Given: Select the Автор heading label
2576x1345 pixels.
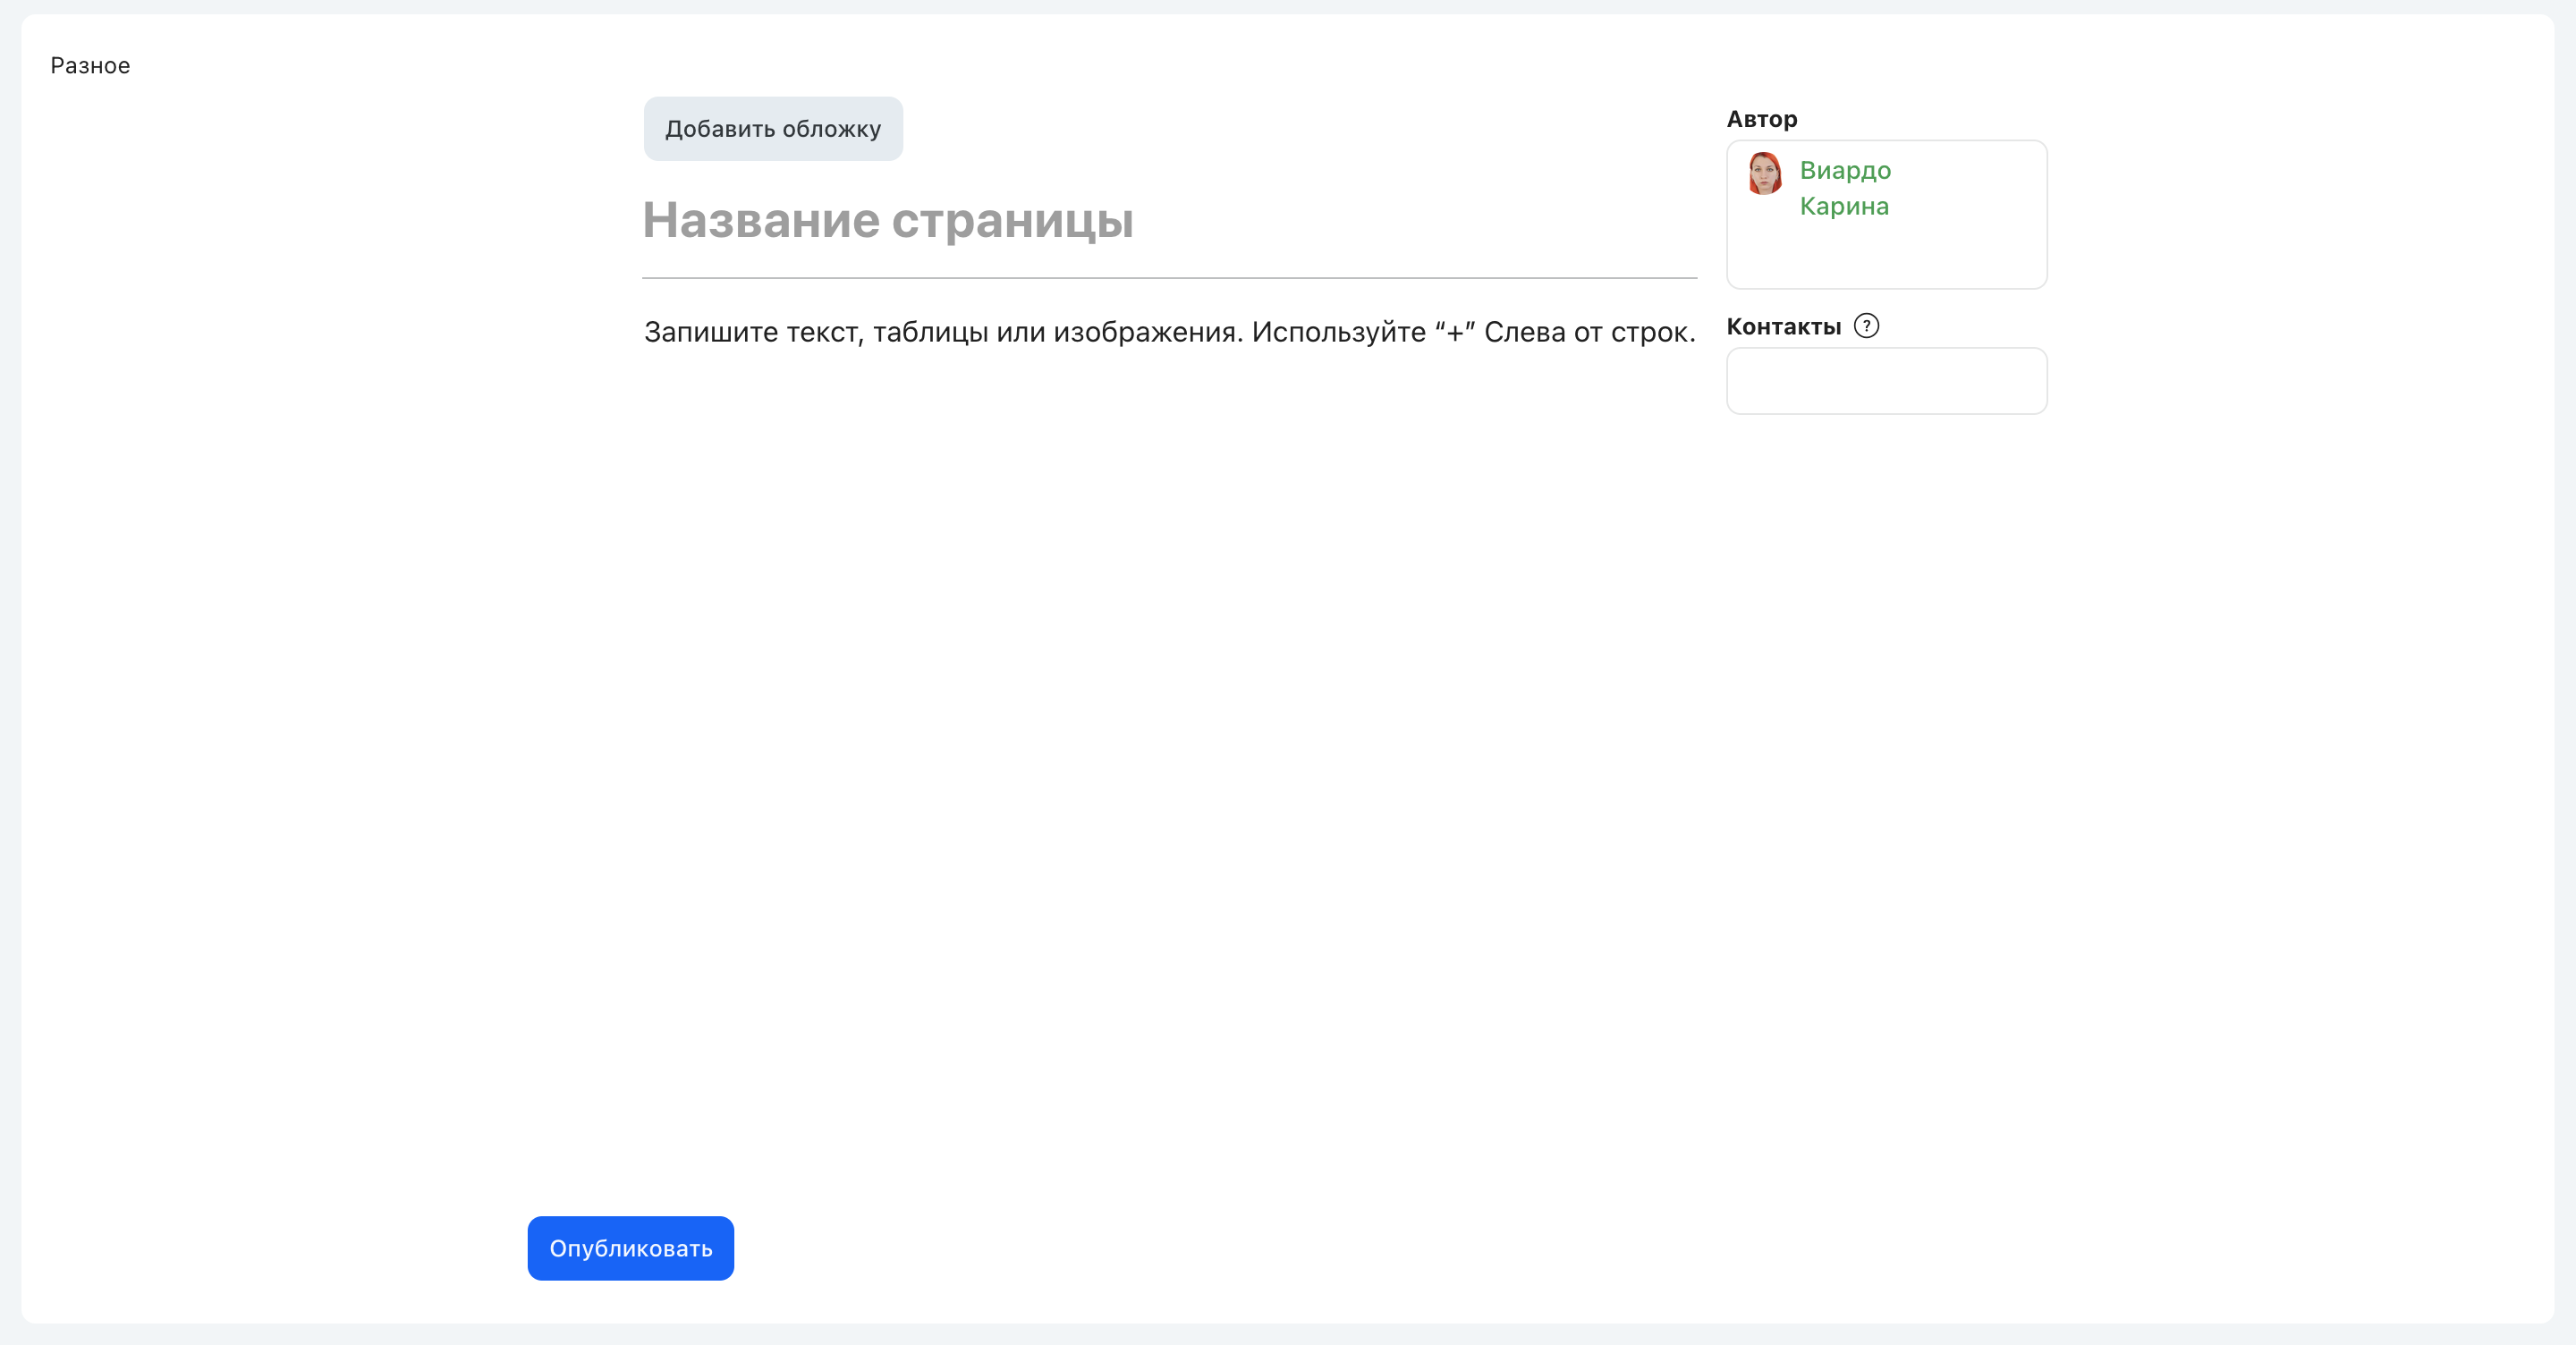Looking at the screenshot, I should 1761,119.
